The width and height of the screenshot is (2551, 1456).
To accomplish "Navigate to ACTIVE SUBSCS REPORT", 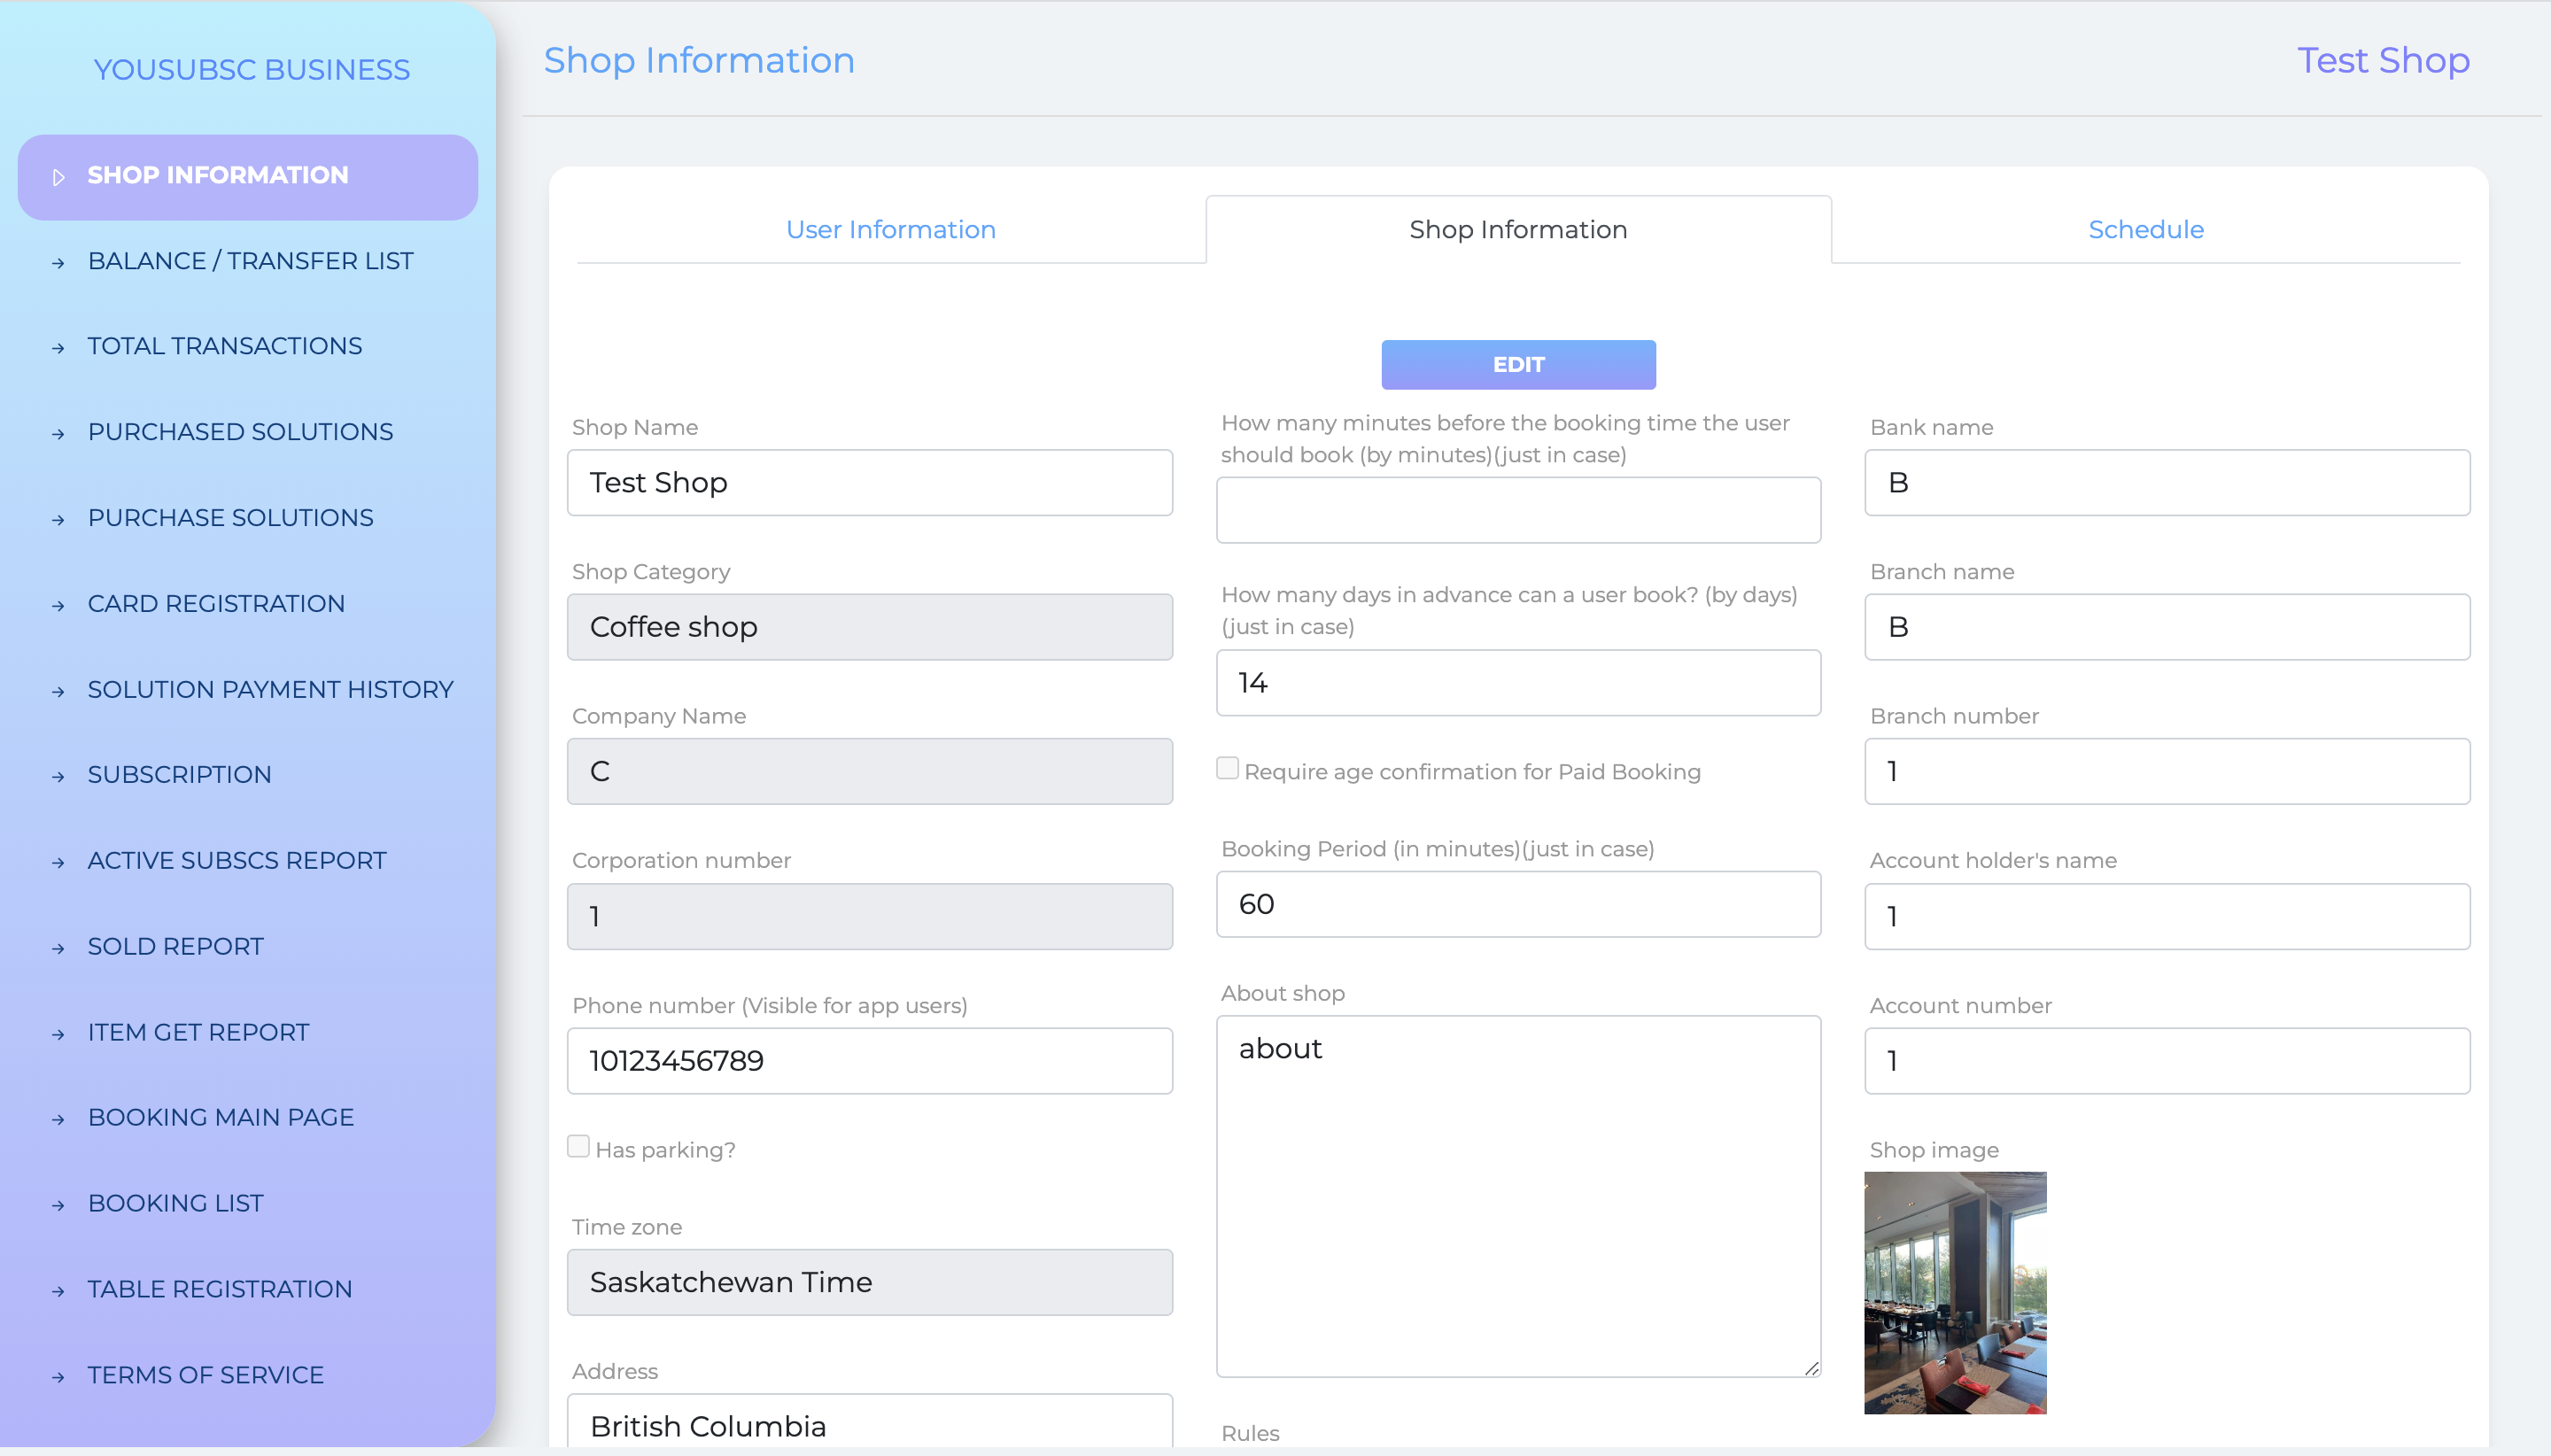I will click(x=236, y=862).
